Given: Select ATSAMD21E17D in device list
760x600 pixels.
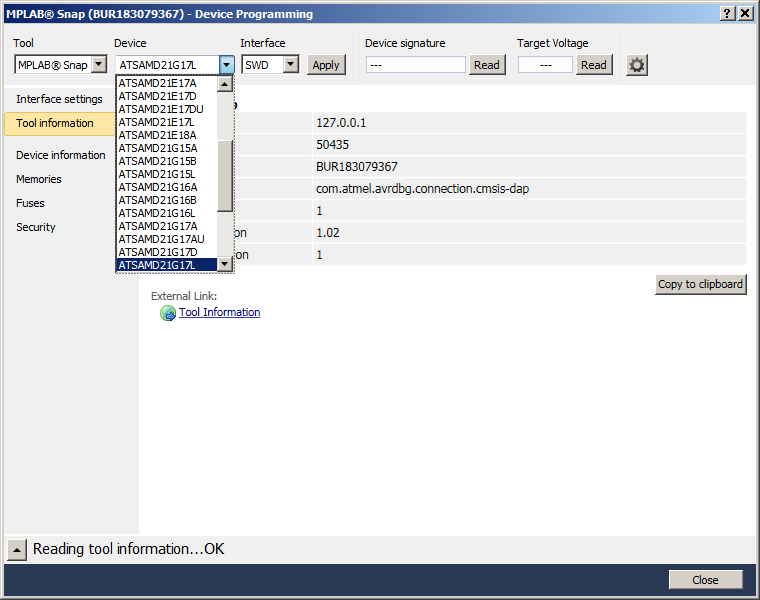Looking at the screenshot, I should point(167,96).
